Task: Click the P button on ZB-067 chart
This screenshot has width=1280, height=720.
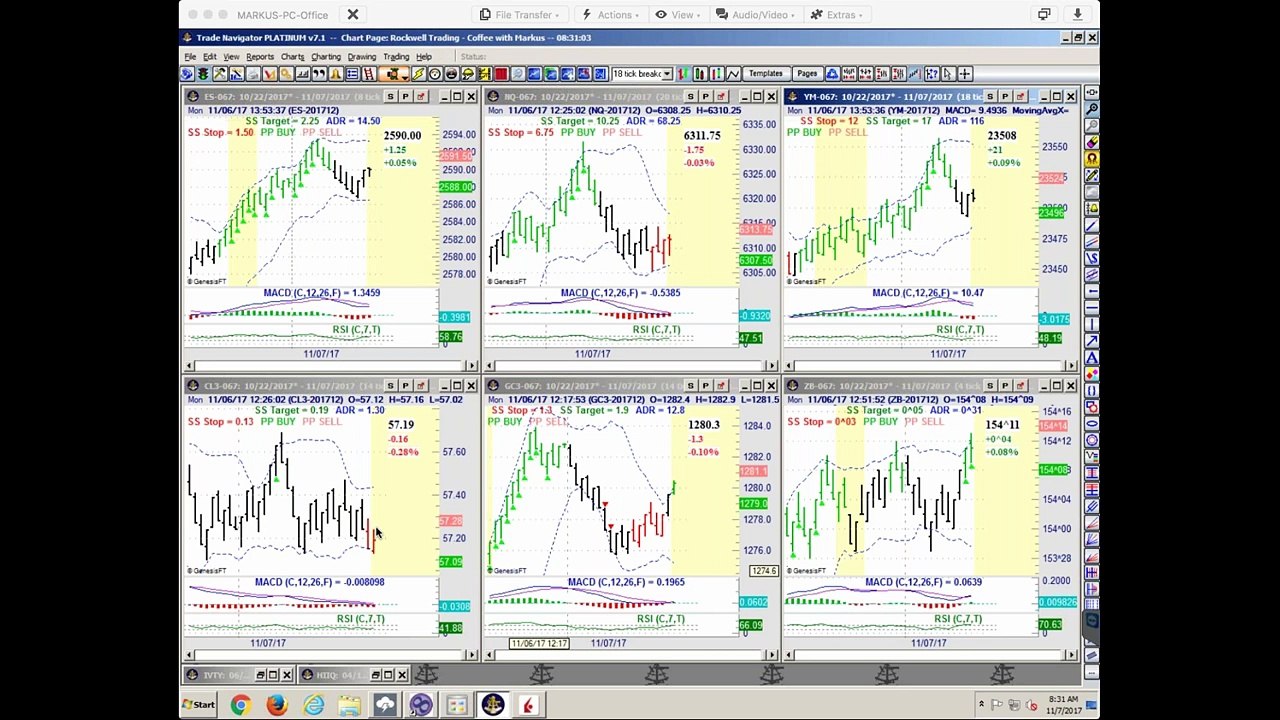Action: (1005, 386)
